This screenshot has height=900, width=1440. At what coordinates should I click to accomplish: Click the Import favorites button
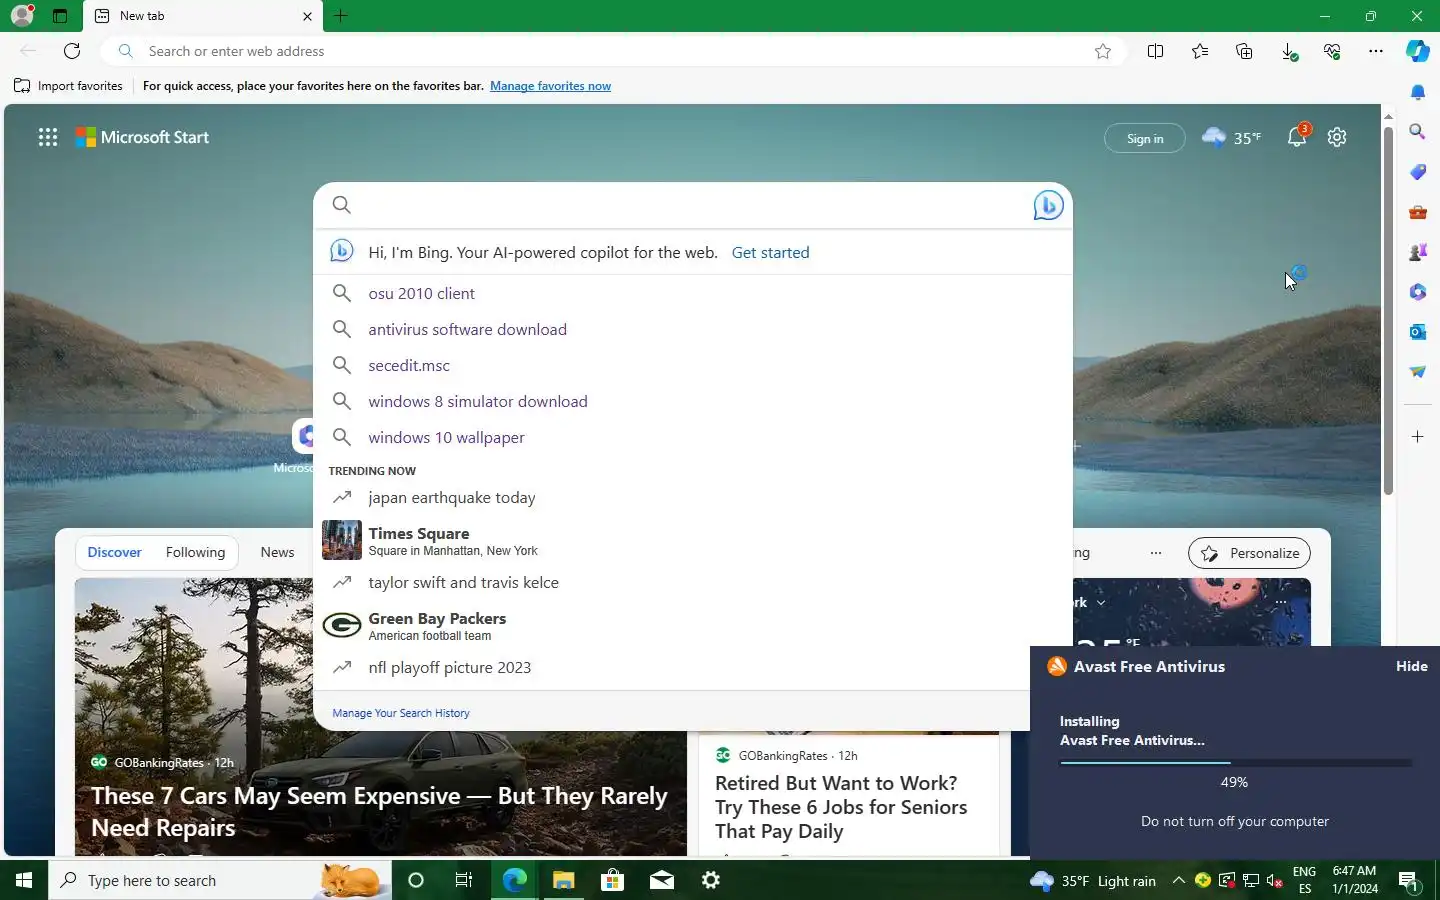click(68, 86)
